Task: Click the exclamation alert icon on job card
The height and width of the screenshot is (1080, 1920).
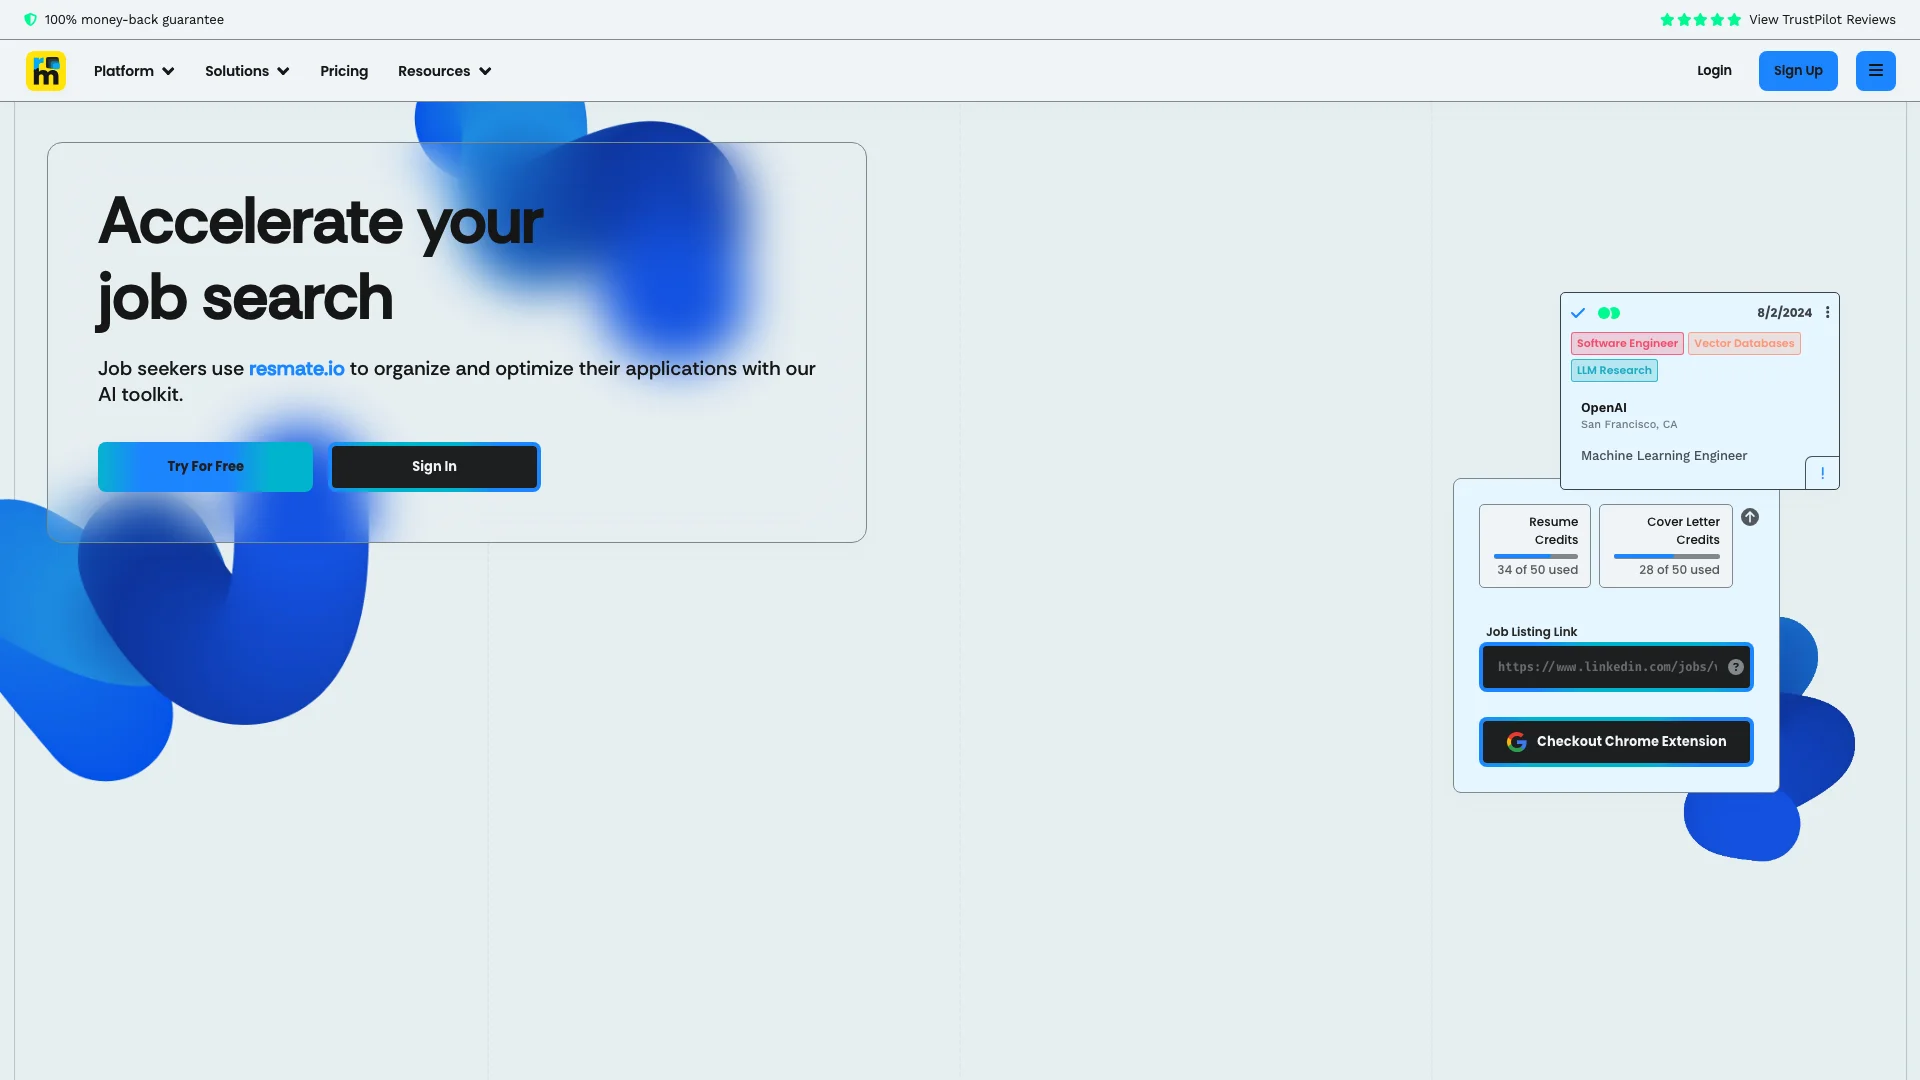Action: 1824,473
